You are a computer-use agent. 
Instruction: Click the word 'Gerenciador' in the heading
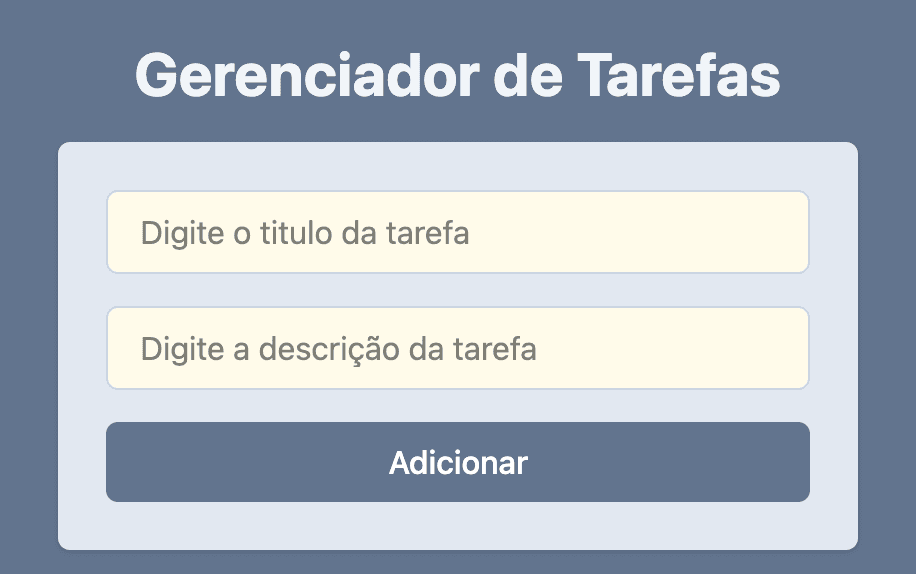(x=307, y=76)
